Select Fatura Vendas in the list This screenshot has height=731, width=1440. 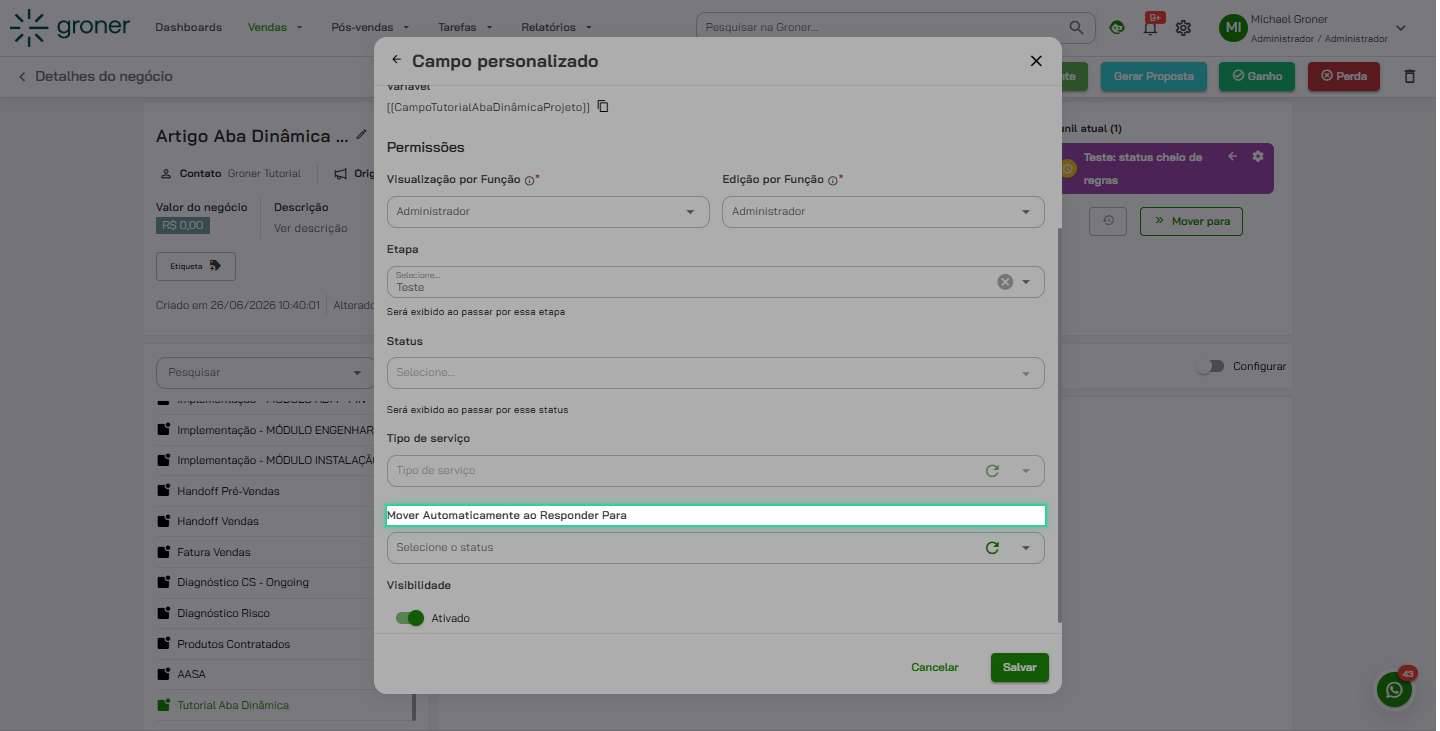213,552
